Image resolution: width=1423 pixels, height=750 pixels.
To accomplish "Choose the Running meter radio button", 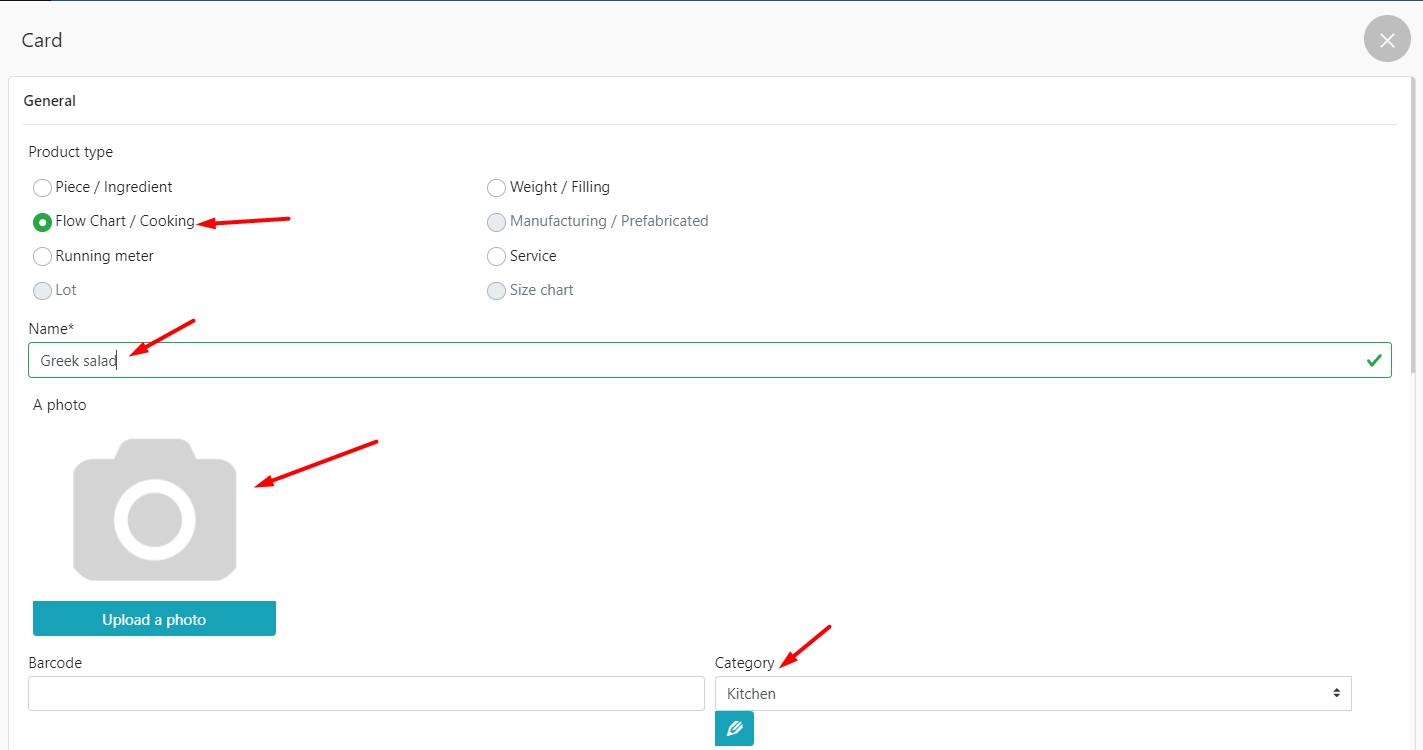I will 42,257.
